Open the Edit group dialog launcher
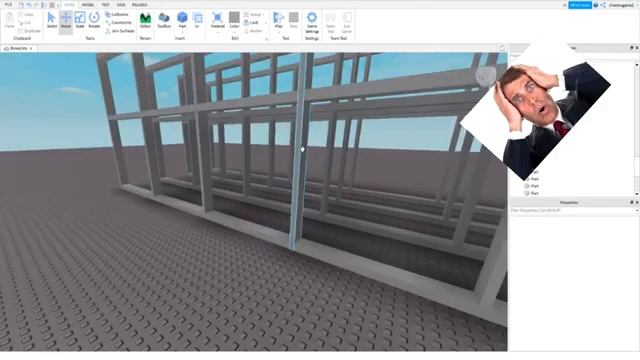This screenshot has width=640, height=360. (x=267, y=39)
